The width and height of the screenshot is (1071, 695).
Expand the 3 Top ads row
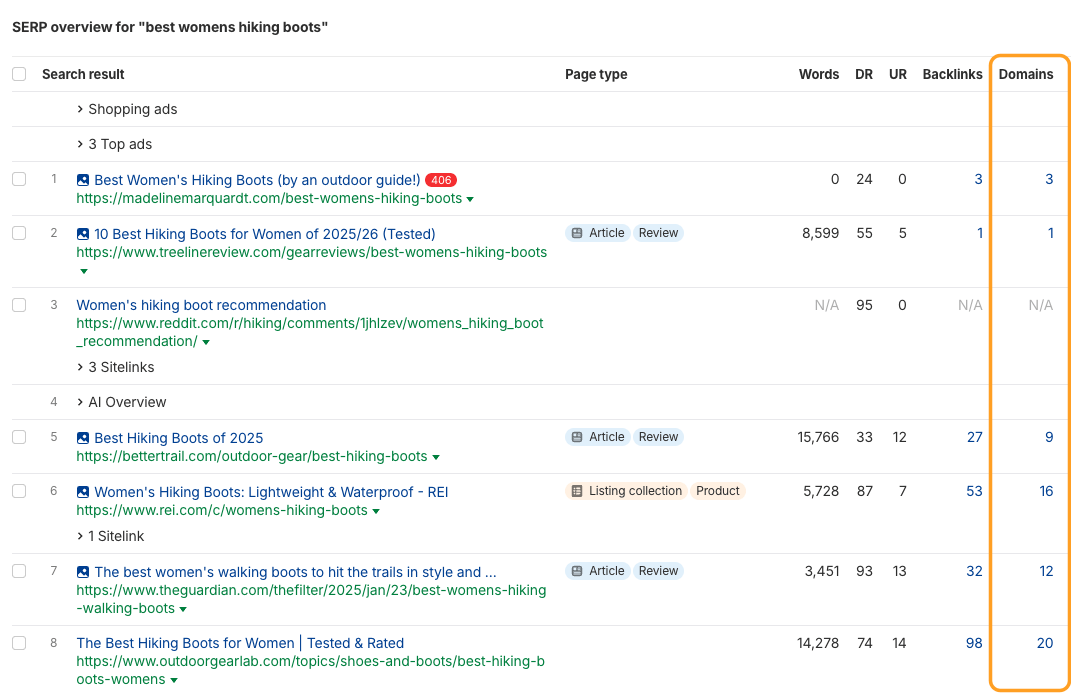click(122, 144)
